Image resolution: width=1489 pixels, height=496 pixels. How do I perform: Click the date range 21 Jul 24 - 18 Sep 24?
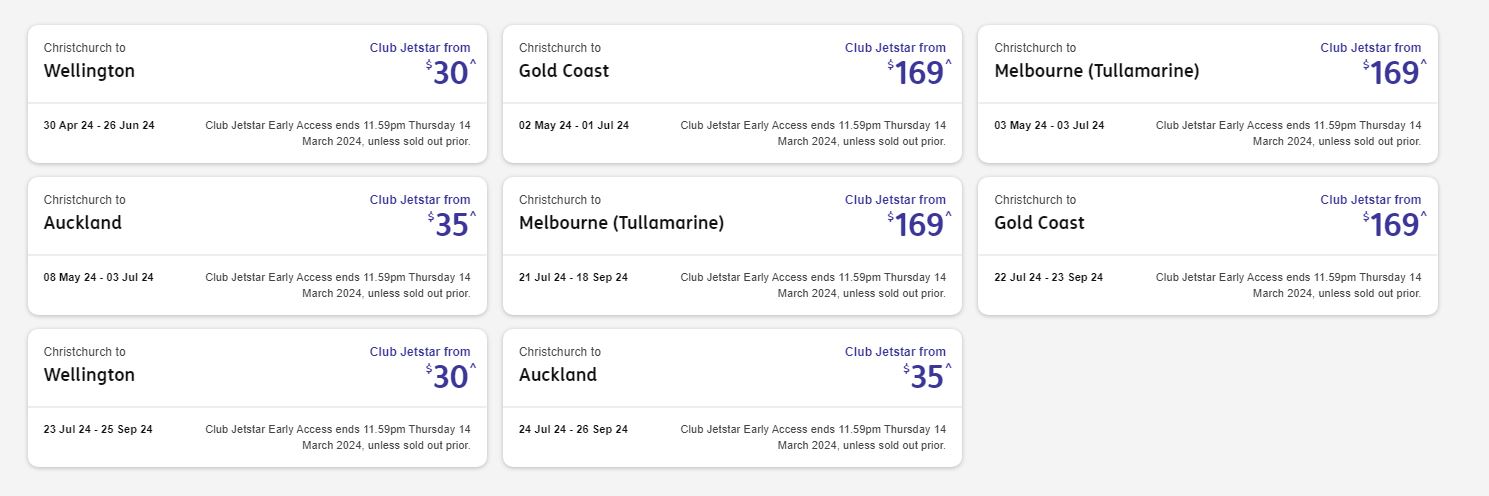(573, 278)
